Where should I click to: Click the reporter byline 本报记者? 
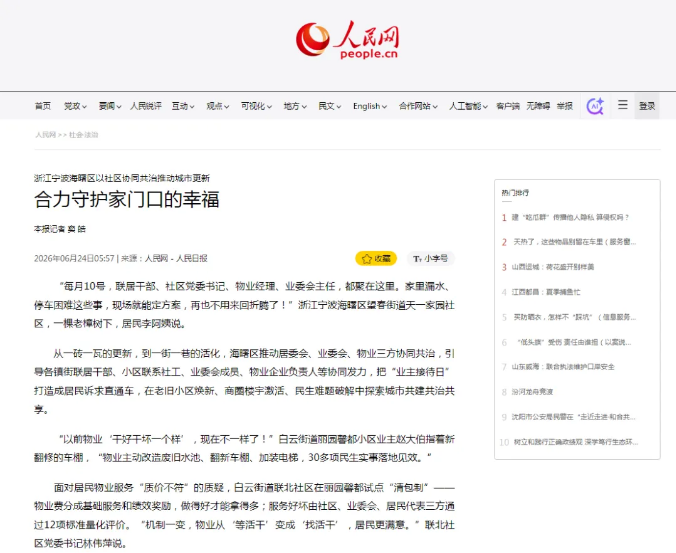60,229
